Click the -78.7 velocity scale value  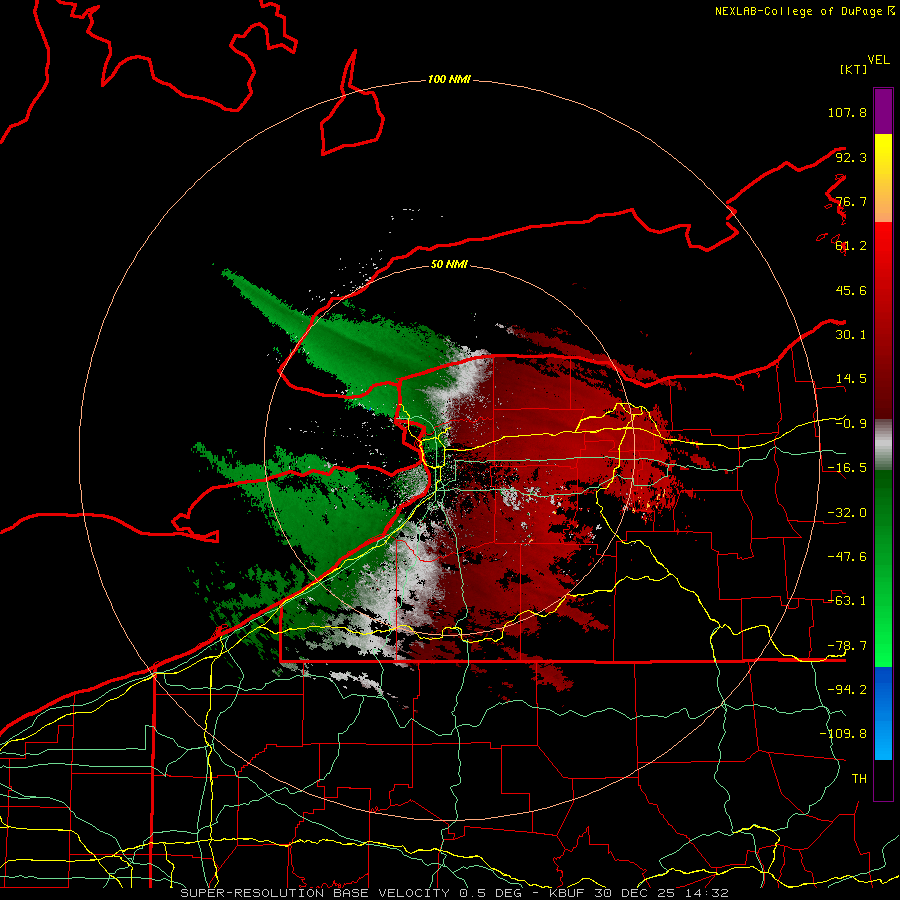click(x=847, y=646)
